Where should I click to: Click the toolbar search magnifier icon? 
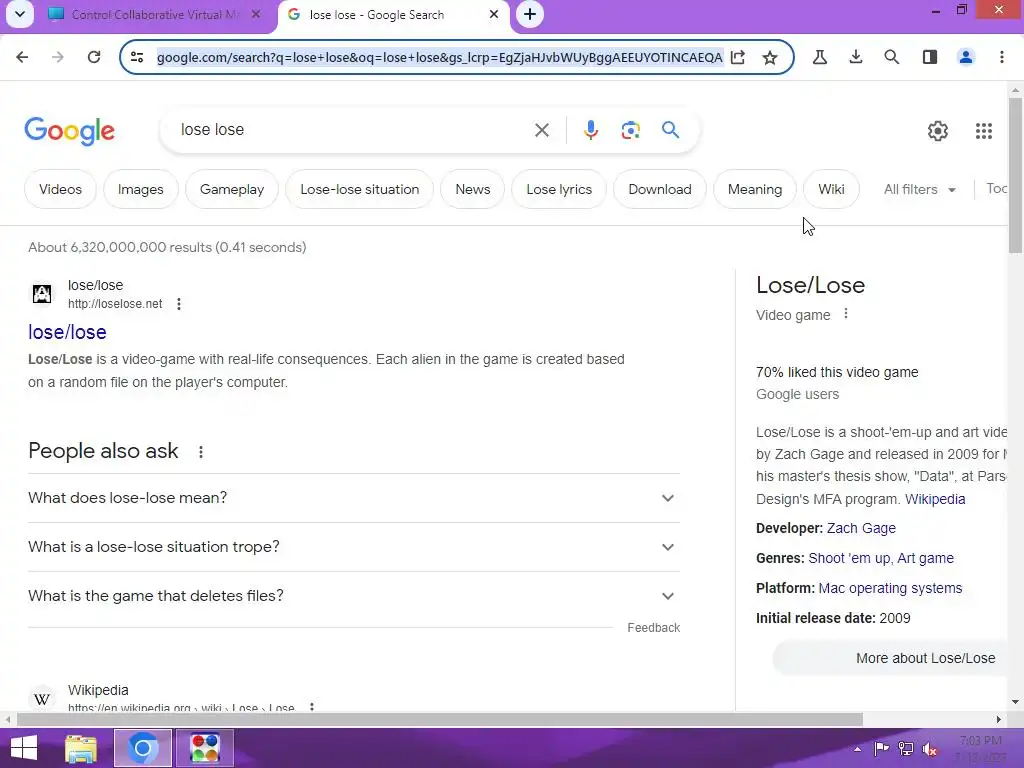(x=891, y=57)
